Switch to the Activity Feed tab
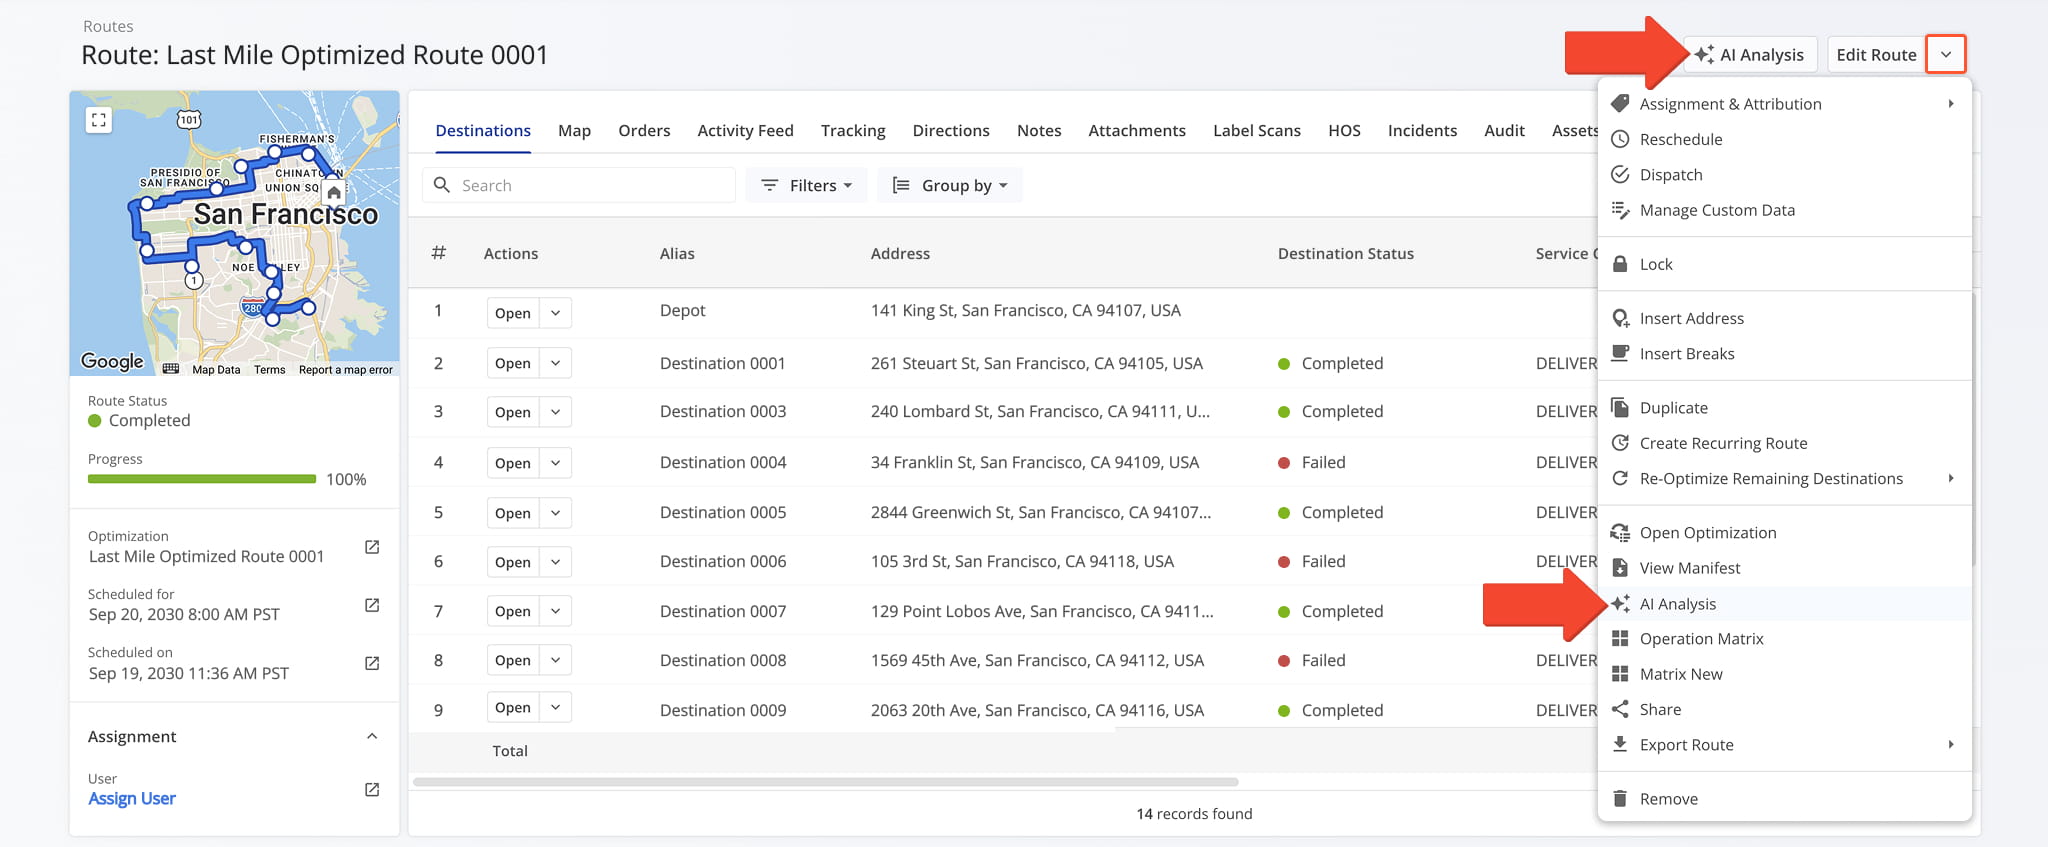This screenshot has height=847, width=2048. [x=745, y=130]
